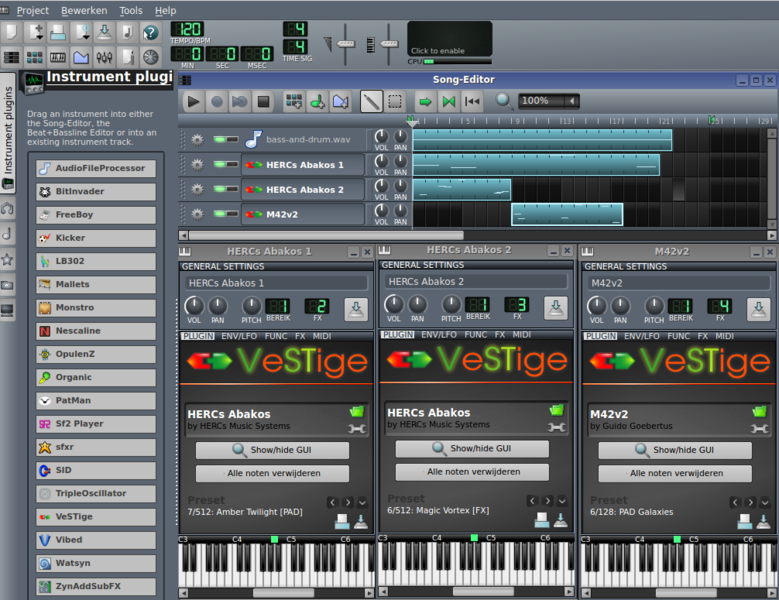
Task: Click Alle noten verwijderen in M42v2 window
Action: click(x=675, y=473)
